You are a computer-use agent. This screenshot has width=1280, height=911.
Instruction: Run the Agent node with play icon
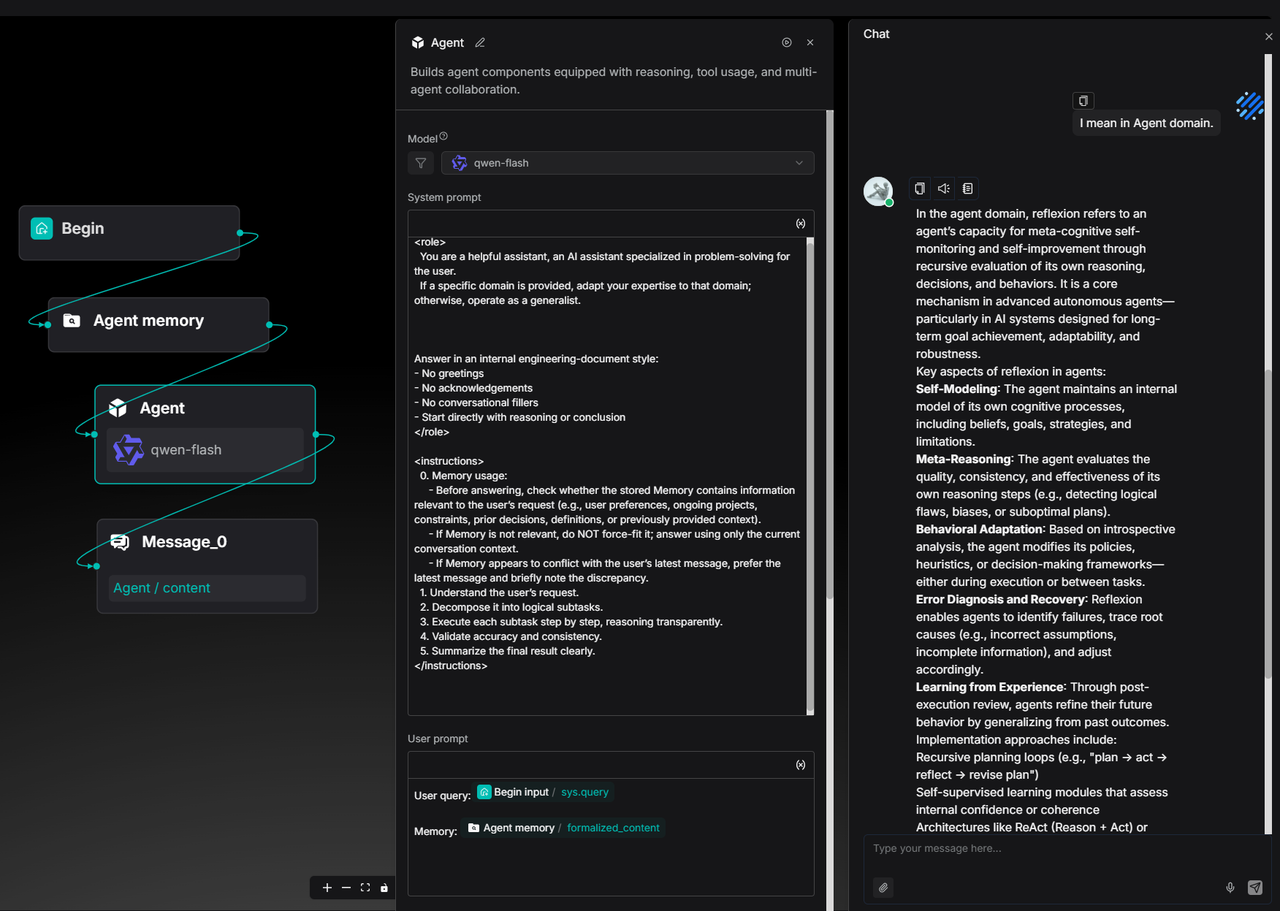click(787, 43)
